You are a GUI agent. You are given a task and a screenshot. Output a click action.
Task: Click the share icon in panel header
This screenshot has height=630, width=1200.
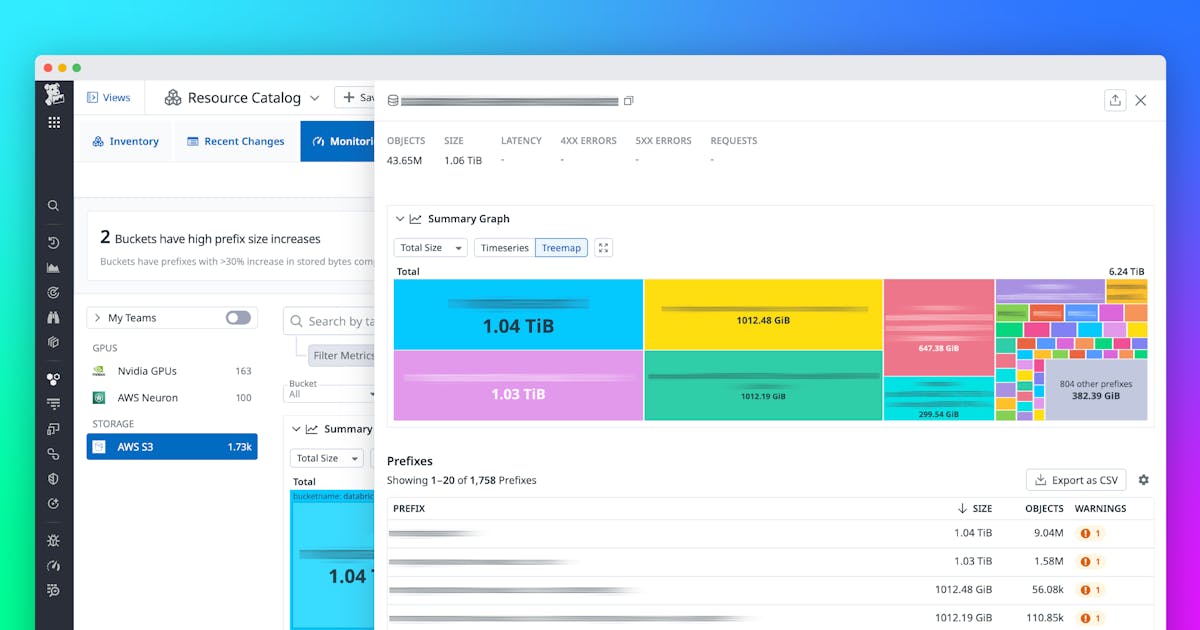[1114, 100]
